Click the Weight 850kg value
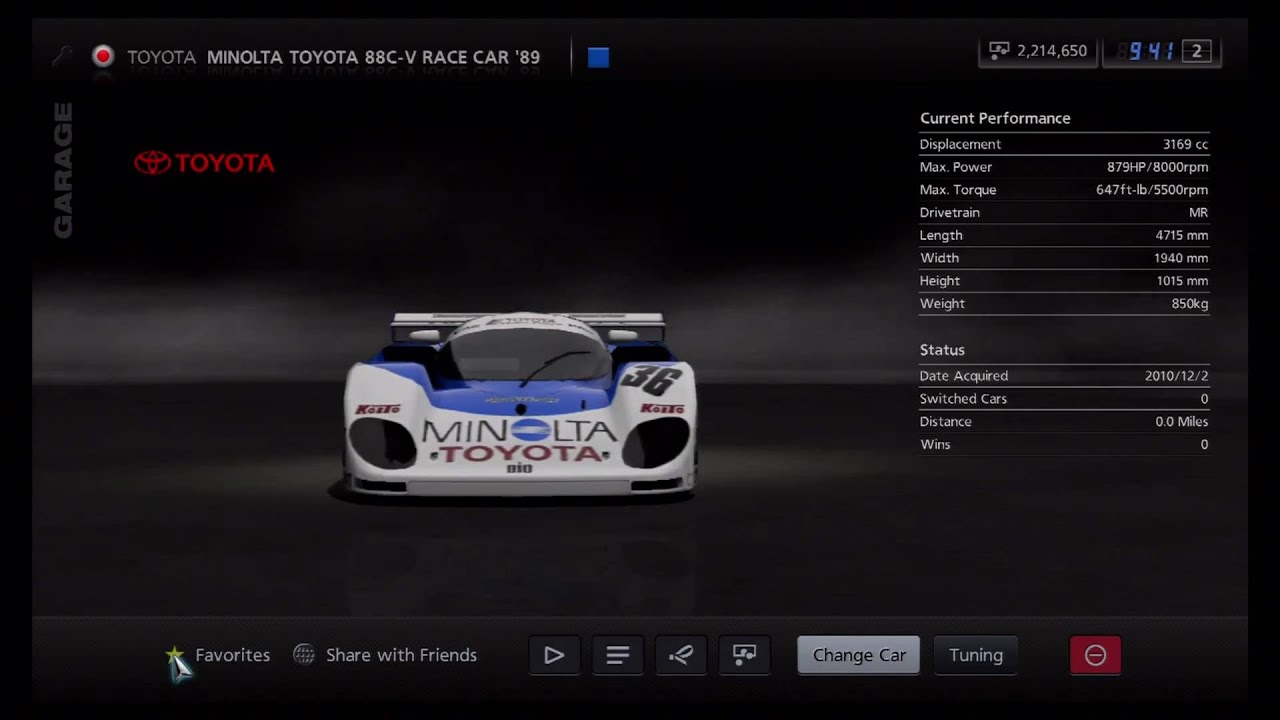The height and width of the screenshot is (720, 1280). (1190, 304)
